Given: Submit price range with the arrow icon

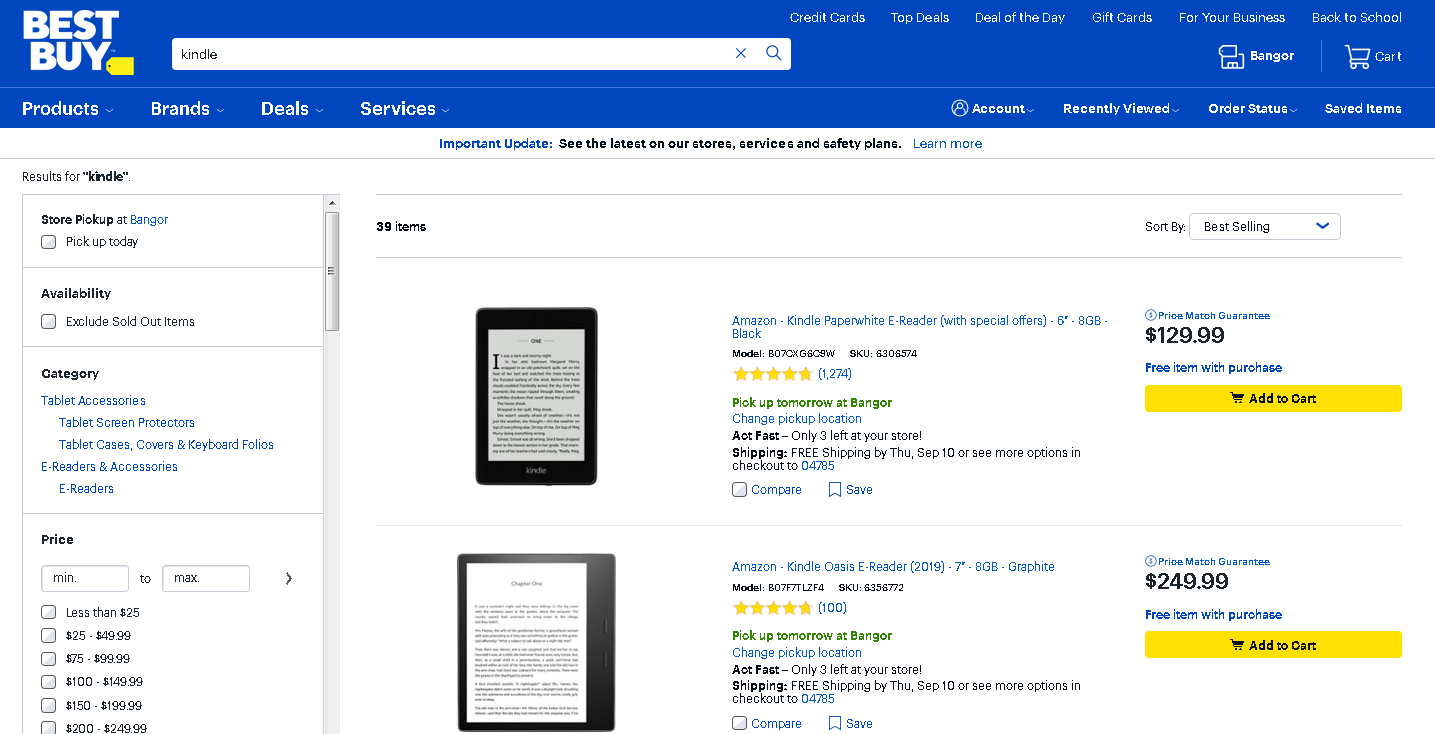Looking at the screenshot, I should (x=289, y=578).
